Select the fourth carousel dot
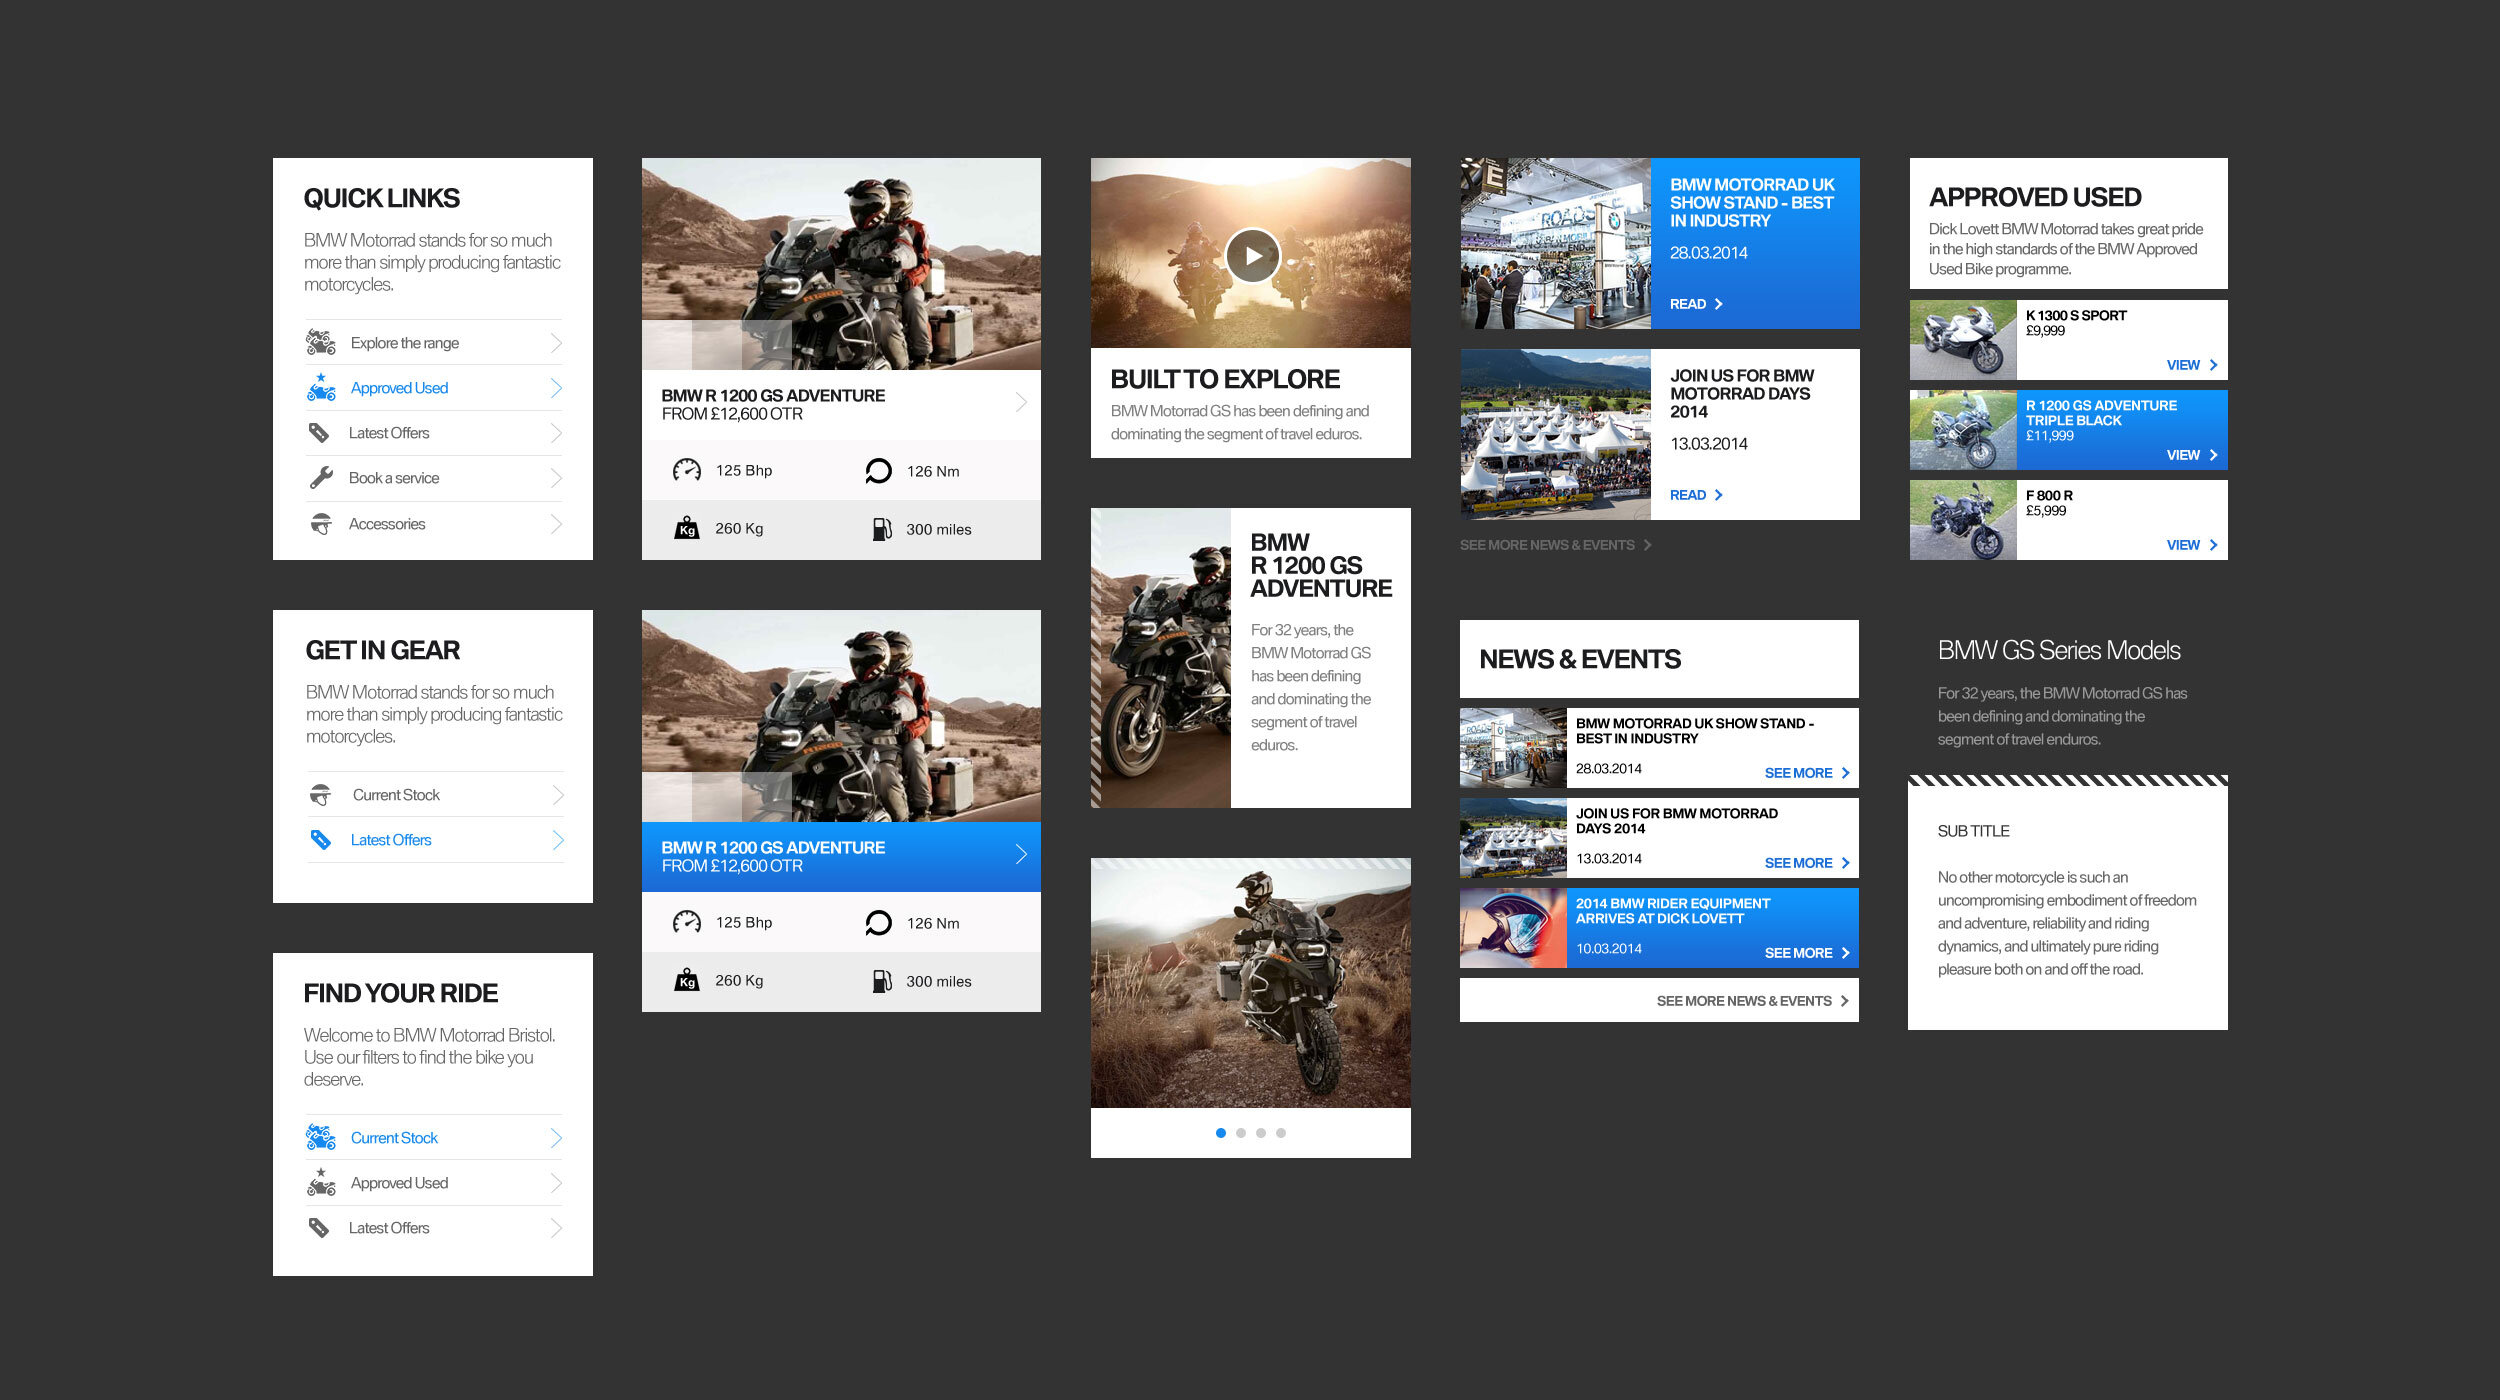The height and width of the screenshot is (1400, 2500). [1281, 1133]
